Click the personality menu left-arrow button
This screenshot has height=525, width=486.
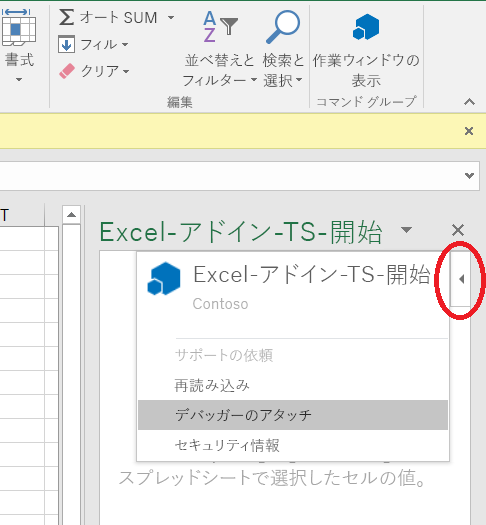click(461, 279)
